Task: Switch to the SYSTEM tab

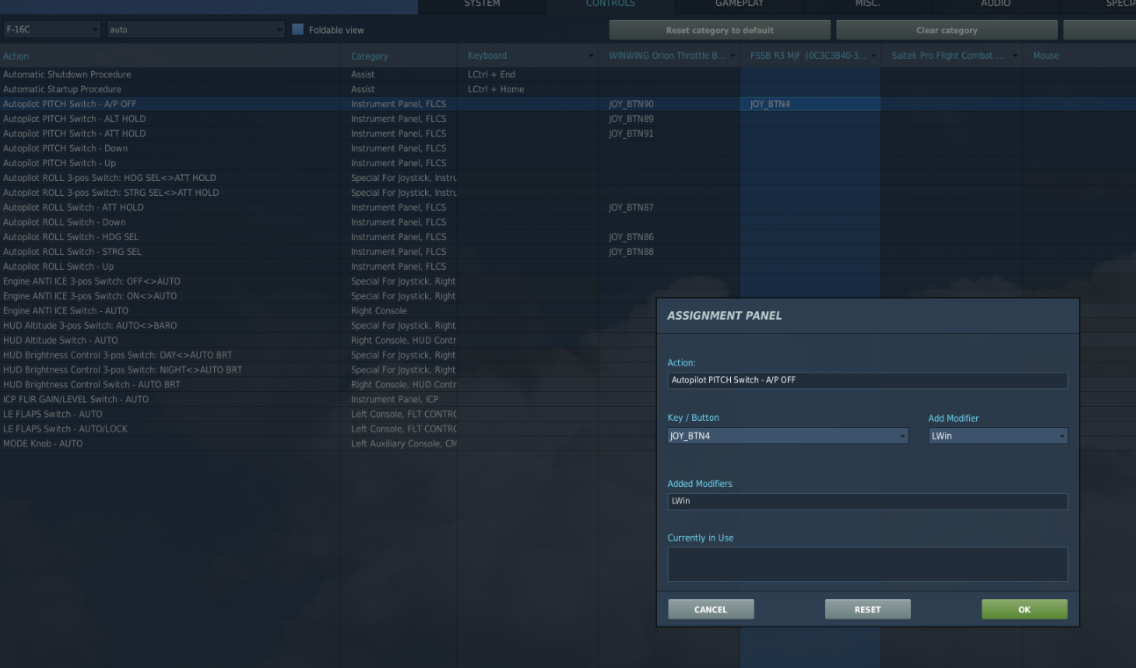Action: pos(482,4)
